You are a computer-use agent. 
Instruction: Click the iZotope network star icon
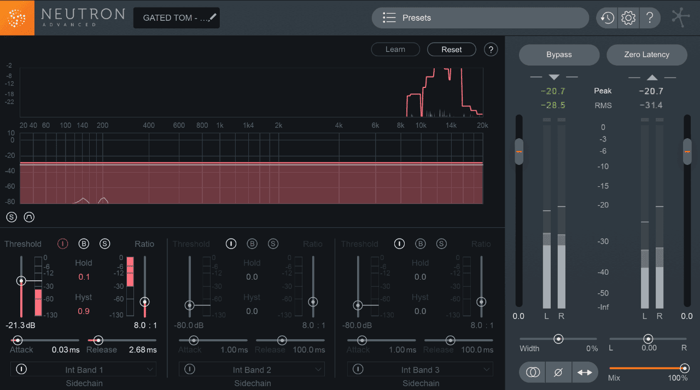pos(680,17)
